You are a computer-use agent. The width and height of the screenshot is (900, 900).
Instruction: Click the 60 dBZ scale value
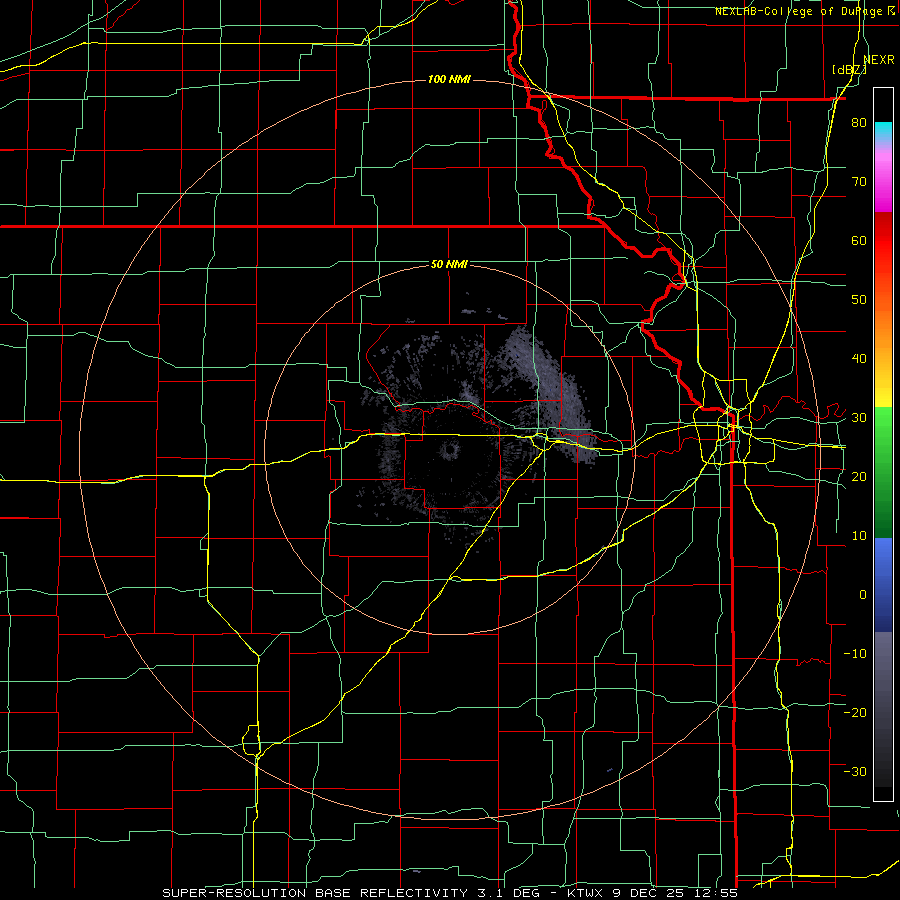[859, 241]
